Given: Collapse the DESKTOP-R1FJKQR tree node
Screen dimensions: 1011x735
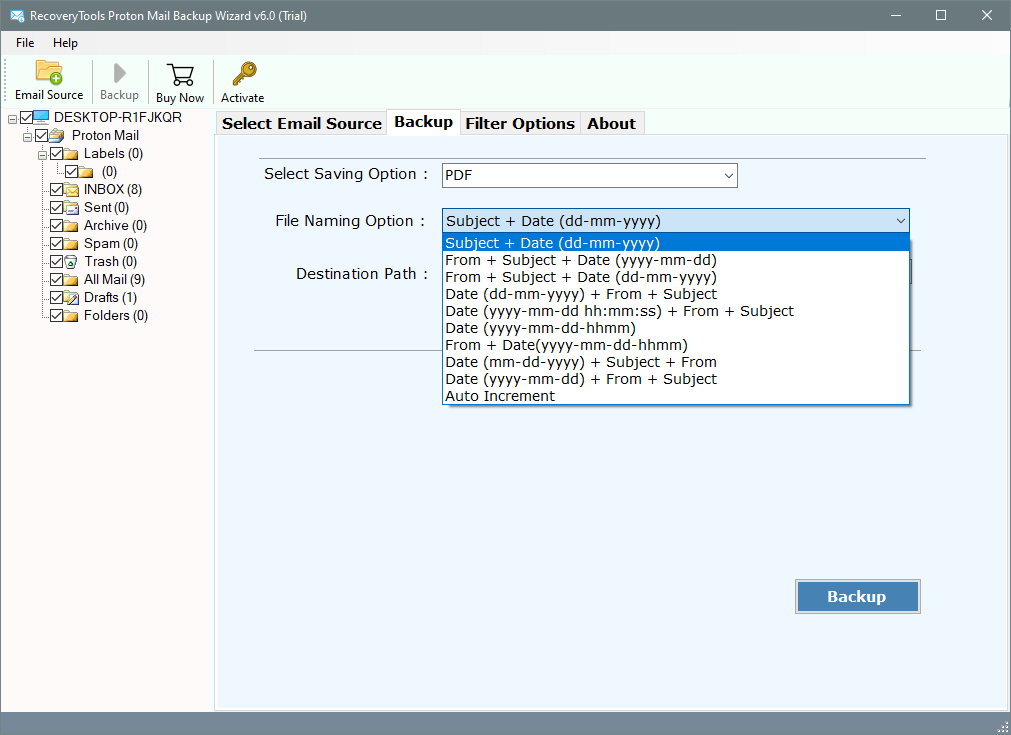Looking at the screenshot, I should coord(12,119).
